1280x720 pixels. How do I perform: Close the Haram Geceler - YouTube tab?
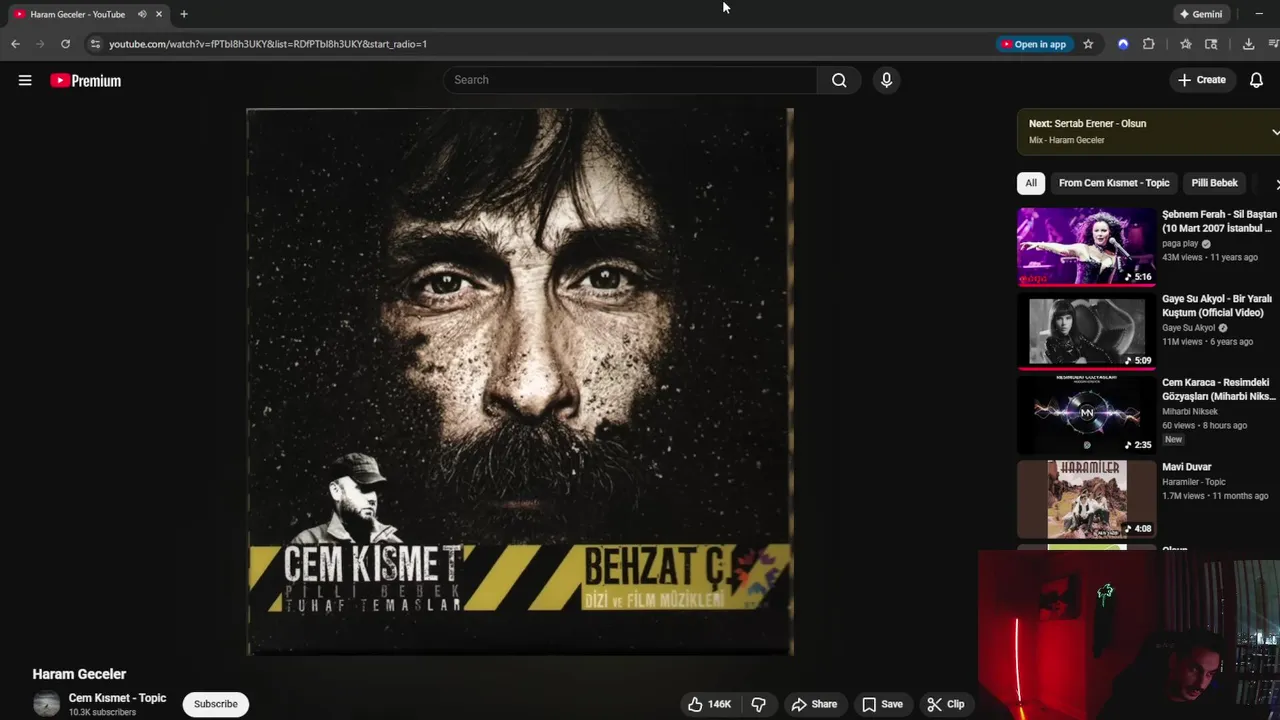[158, 14]
